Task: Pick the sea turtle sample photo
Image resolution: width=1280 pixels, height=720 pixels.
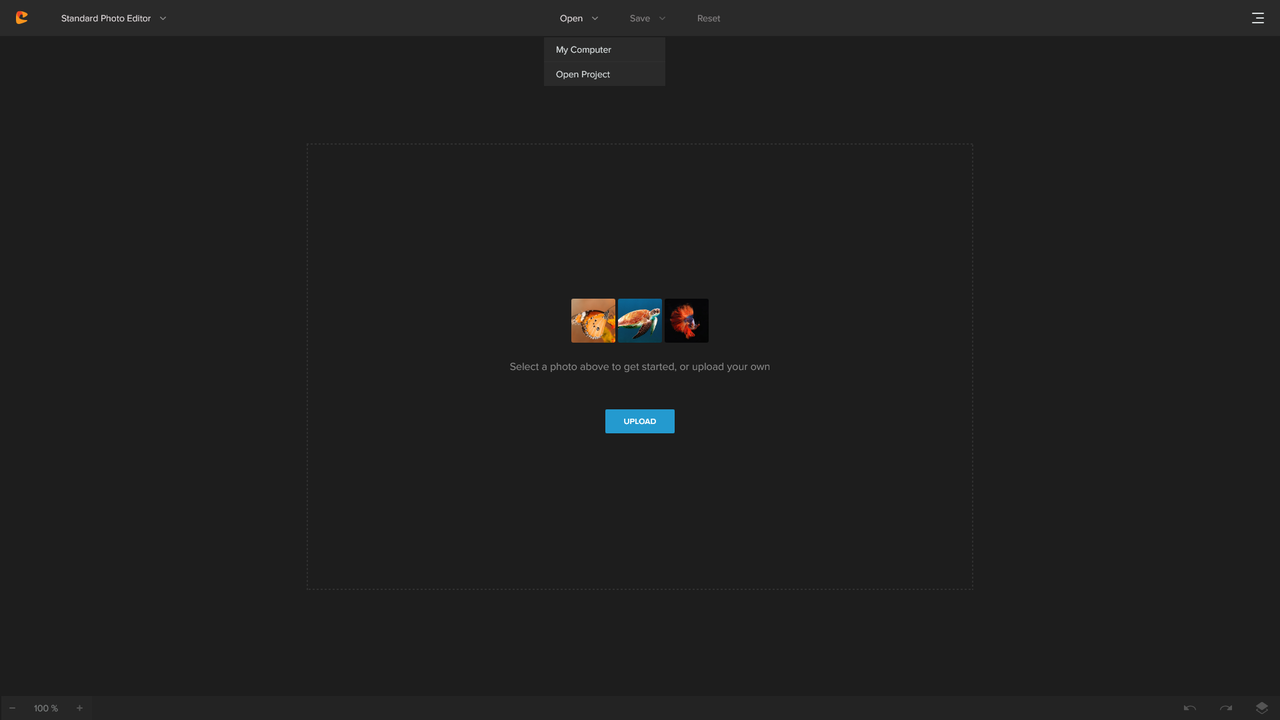Action: click(640, 321)
